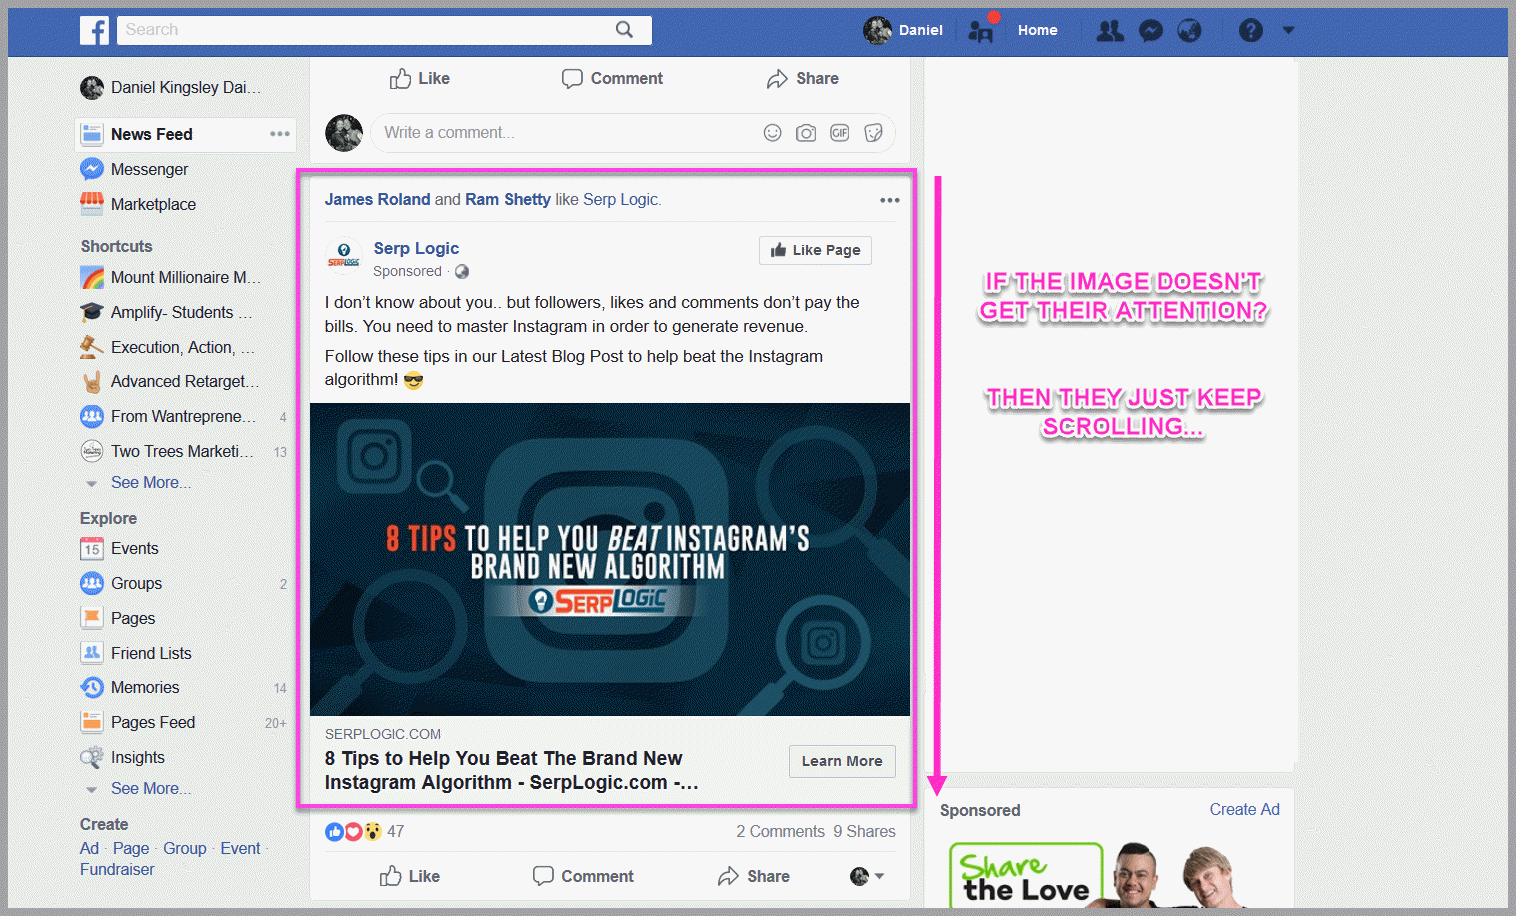Open Messenger icon in the top bar
The image size is (1516, 916).
[x=1151, y=31]
